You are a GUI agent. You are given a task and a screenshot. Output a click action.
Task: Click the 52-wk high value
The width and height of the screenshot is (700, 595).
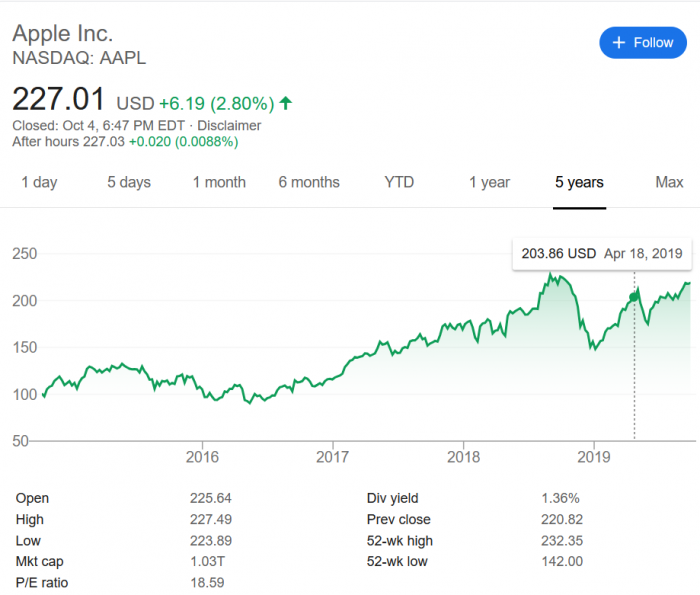560,541
